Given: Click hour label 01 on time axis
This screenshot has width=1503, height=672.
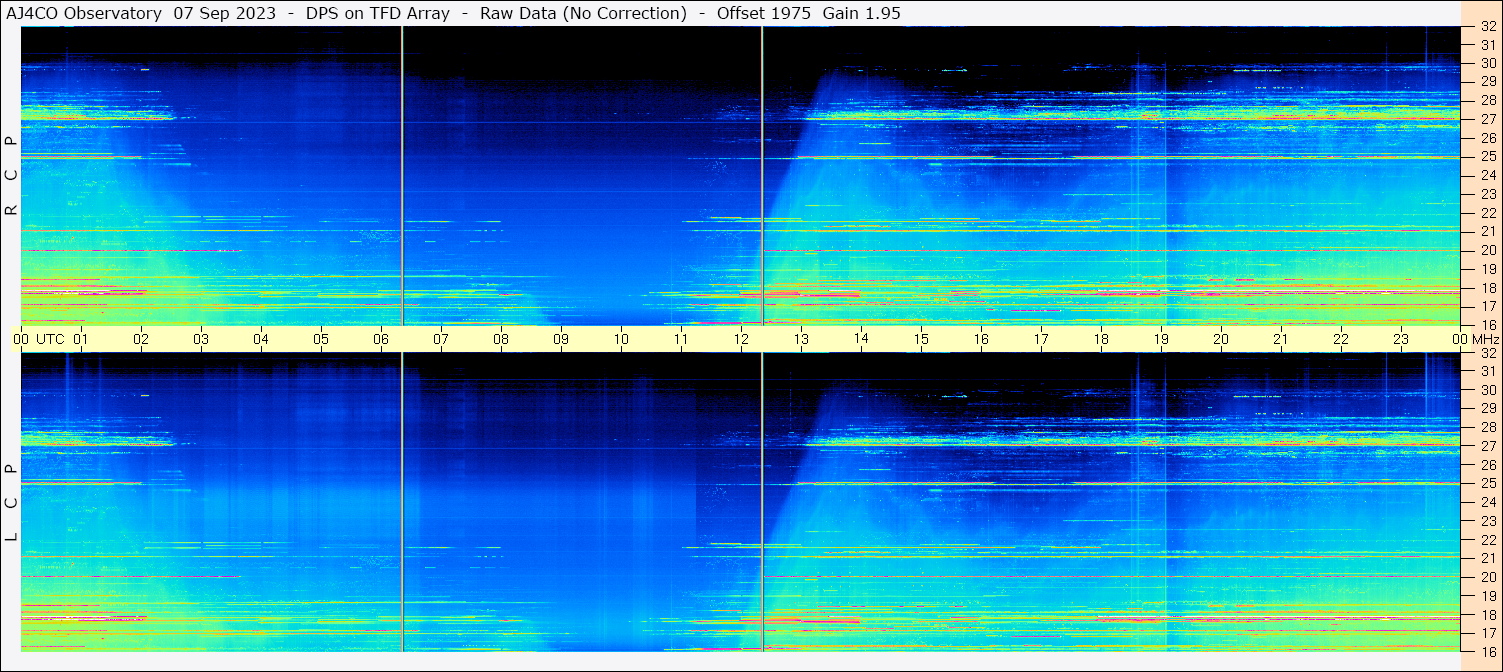Looking at the screenshot, I should (81, 339).
